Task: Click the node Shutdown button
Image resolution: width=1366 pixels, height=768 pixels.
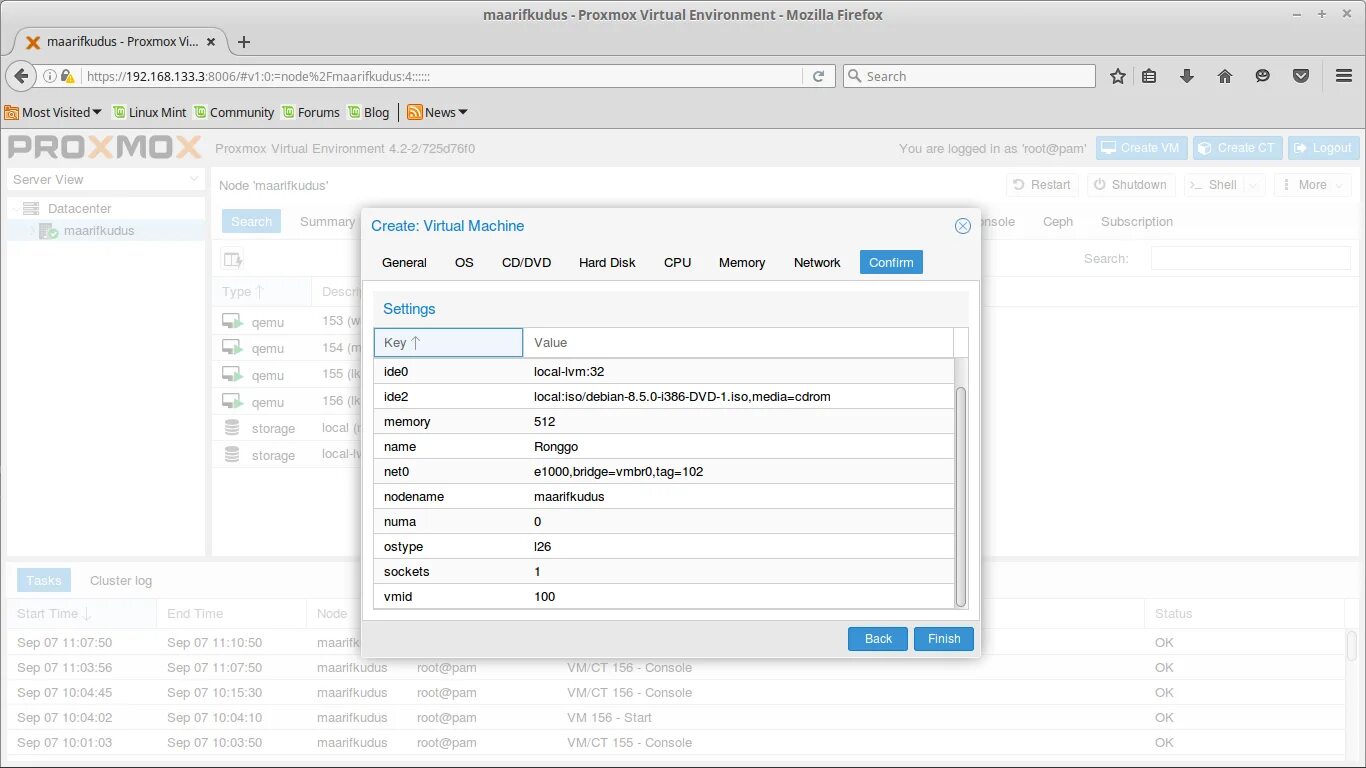Action: tap(1129, 185)
